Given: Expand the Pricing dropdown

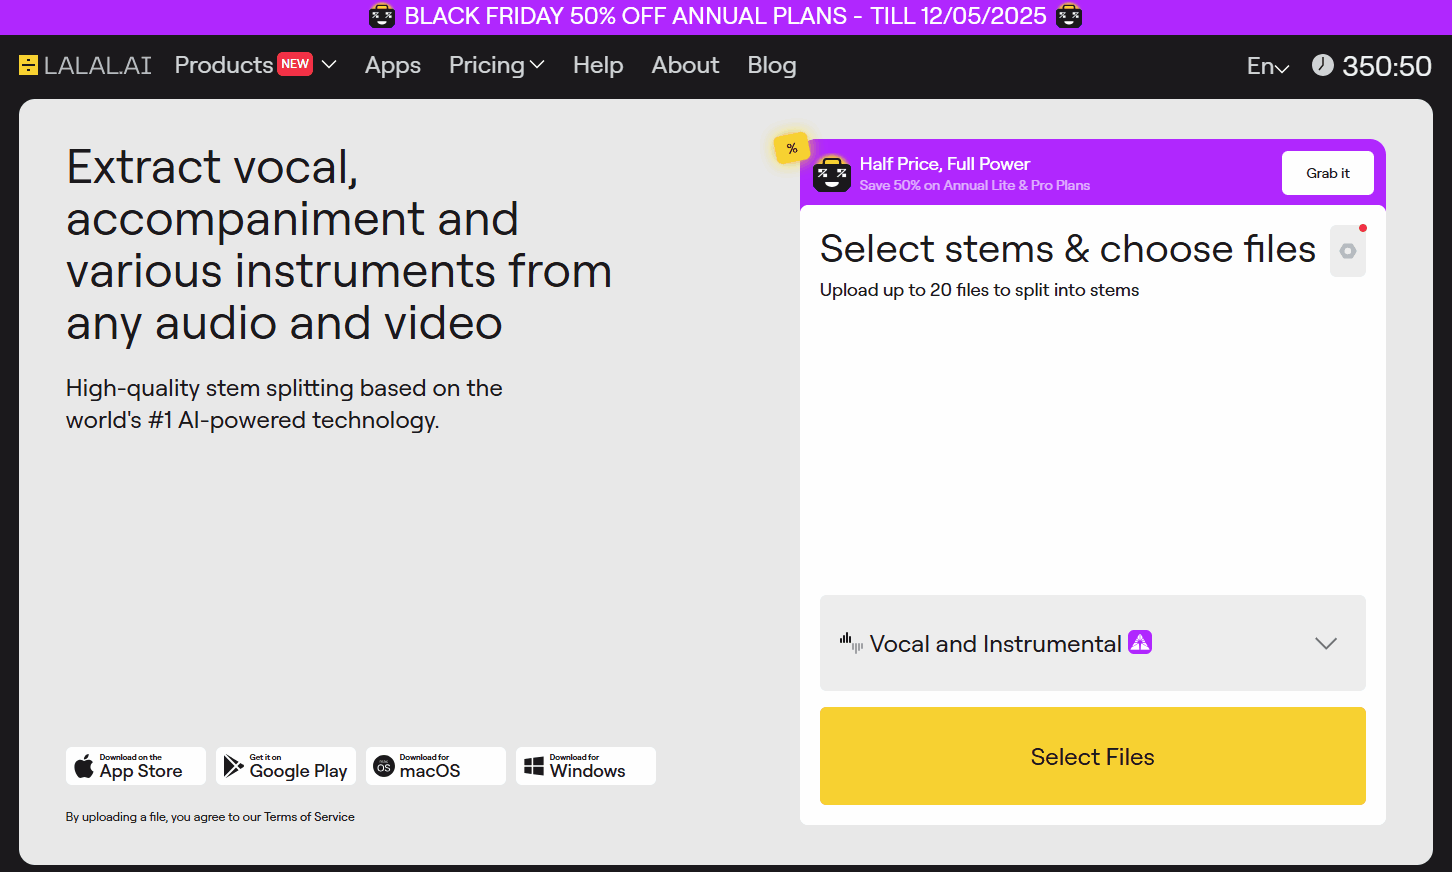Looking at the screenshot, I should (496, 65).
